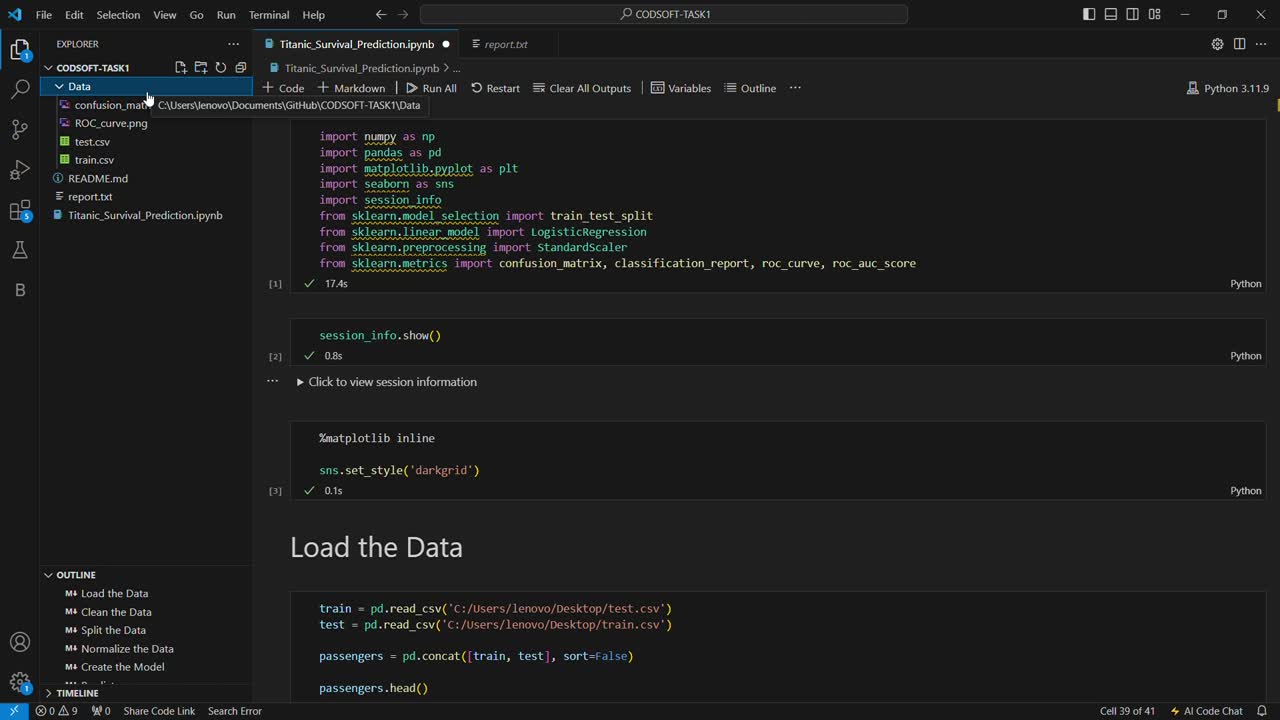Jump to Load the Data in outline
Viewport: 1280px width, 720px height.
(114, 593)
